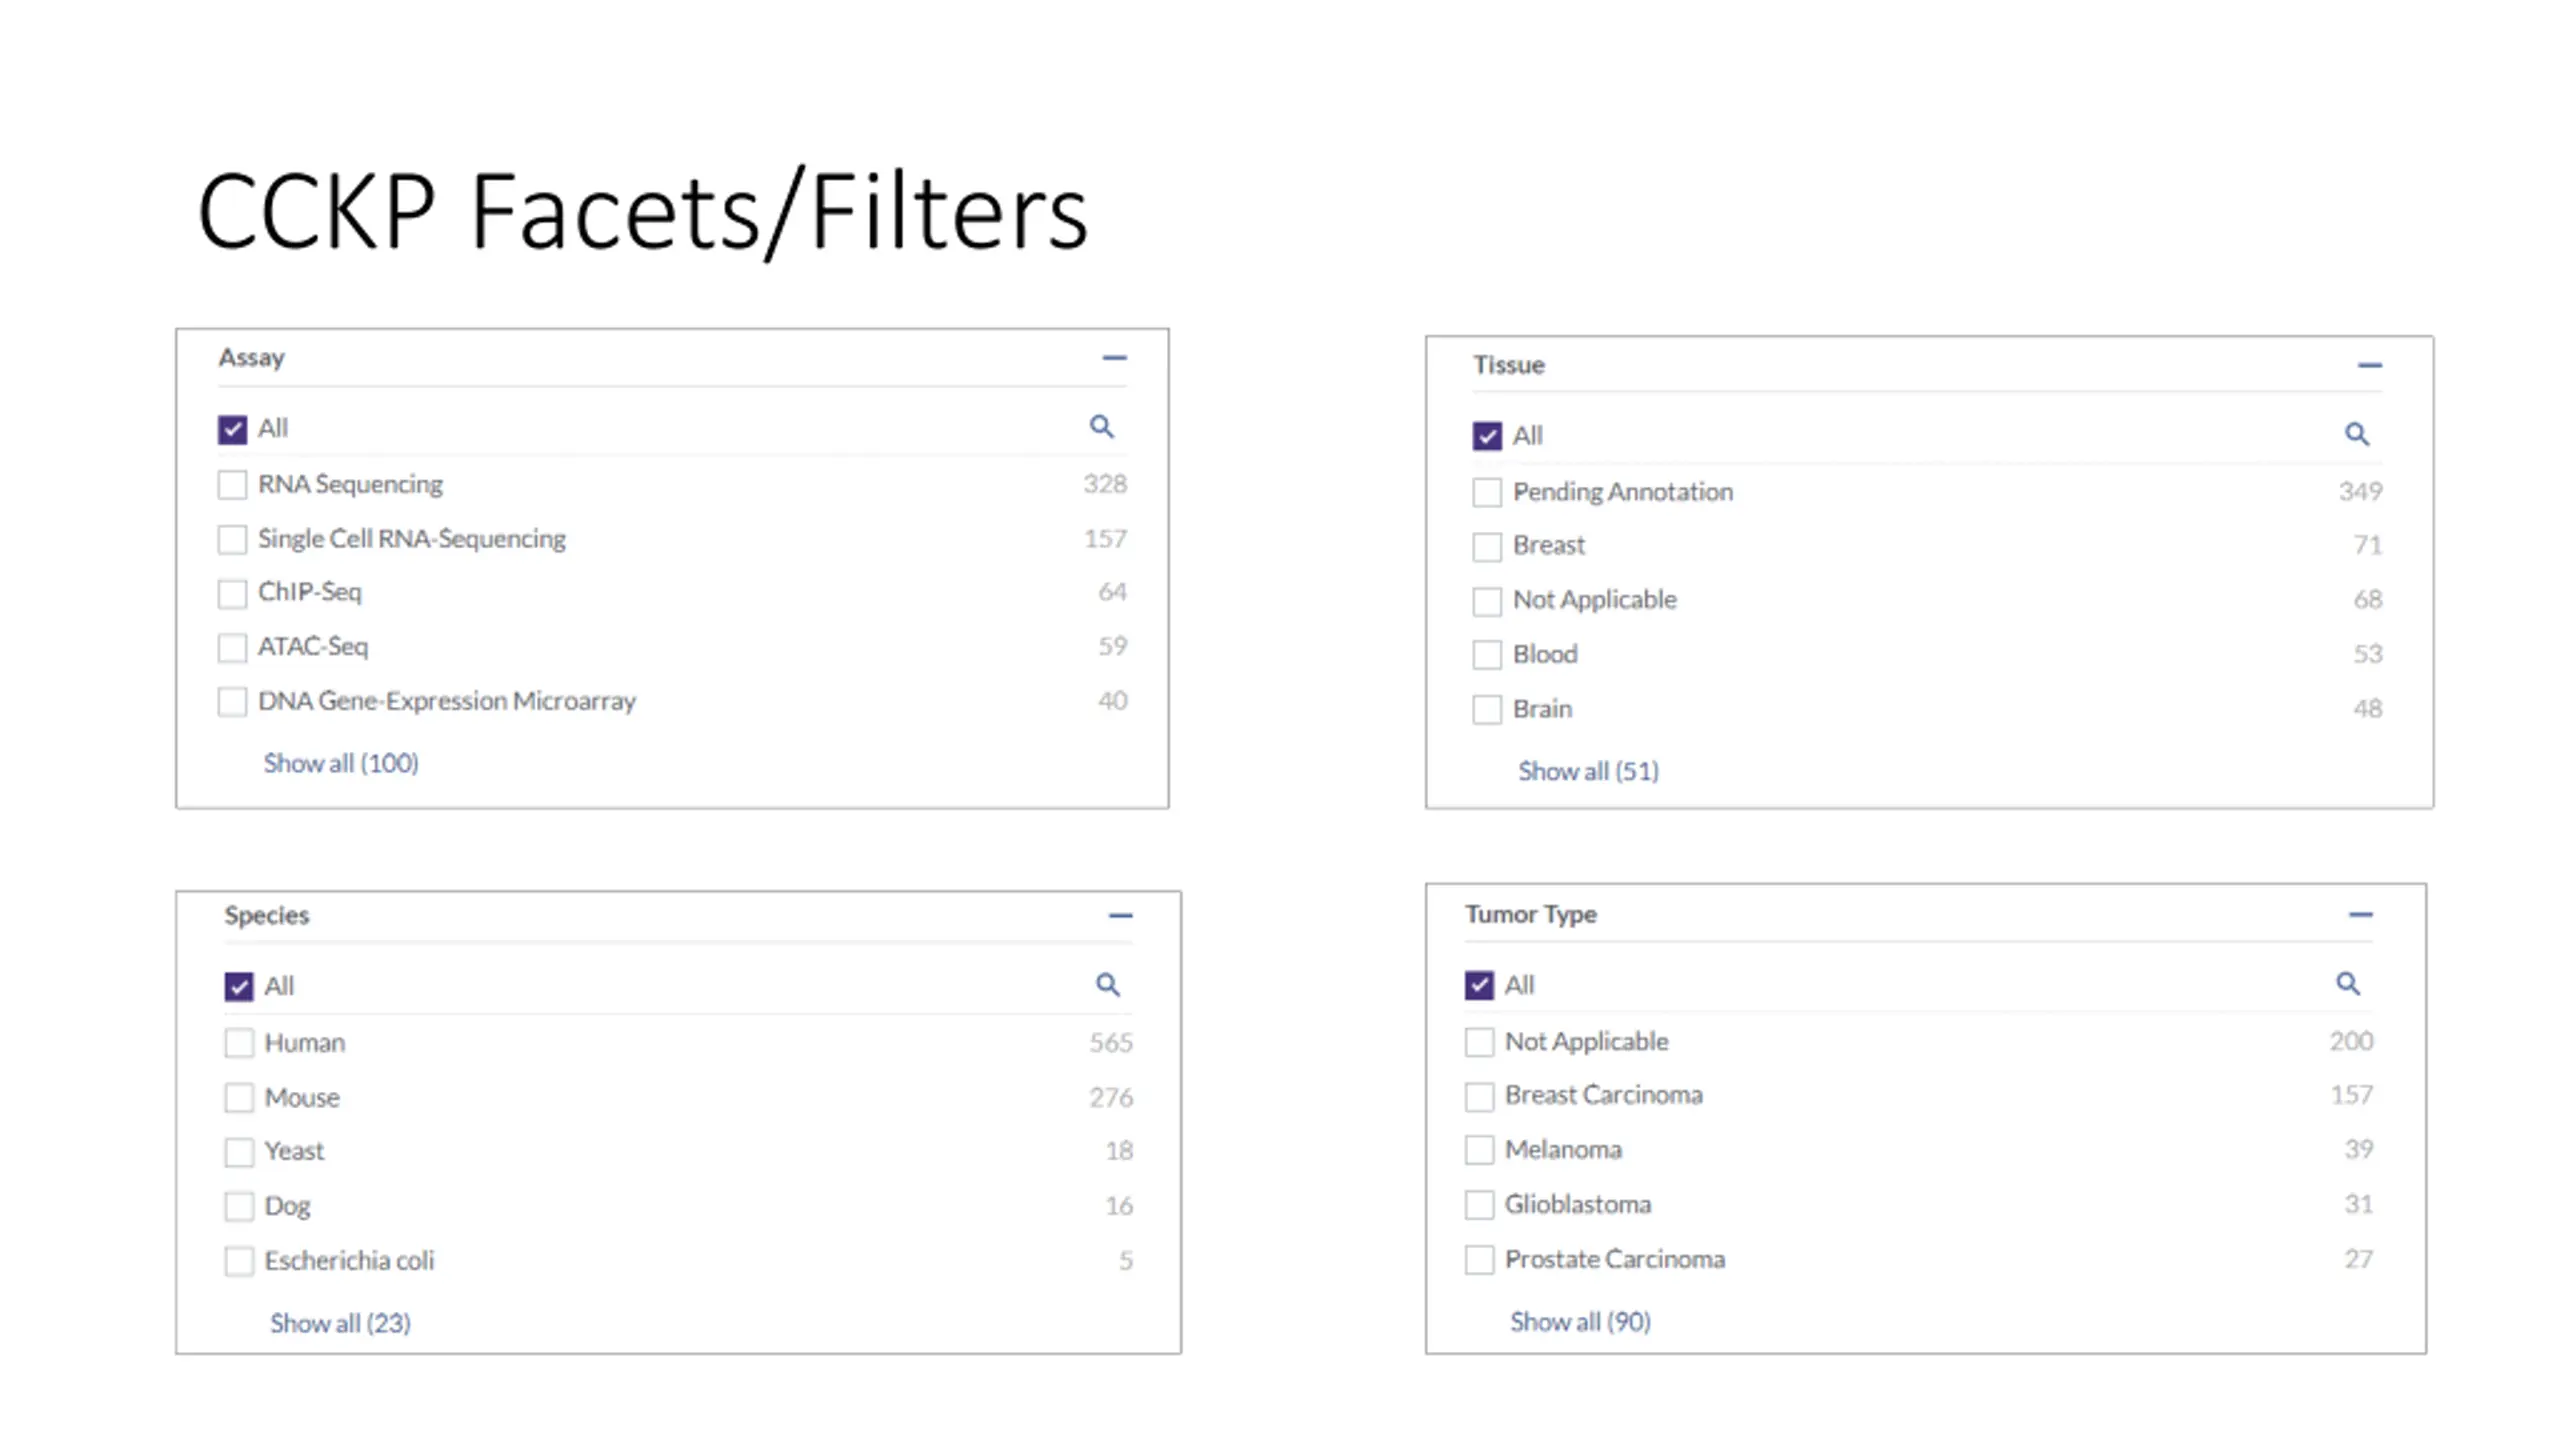Enable the Prostate Carcinoma filter
Screen dimensions: 2560x1440
click(x=1479, y=1260)
